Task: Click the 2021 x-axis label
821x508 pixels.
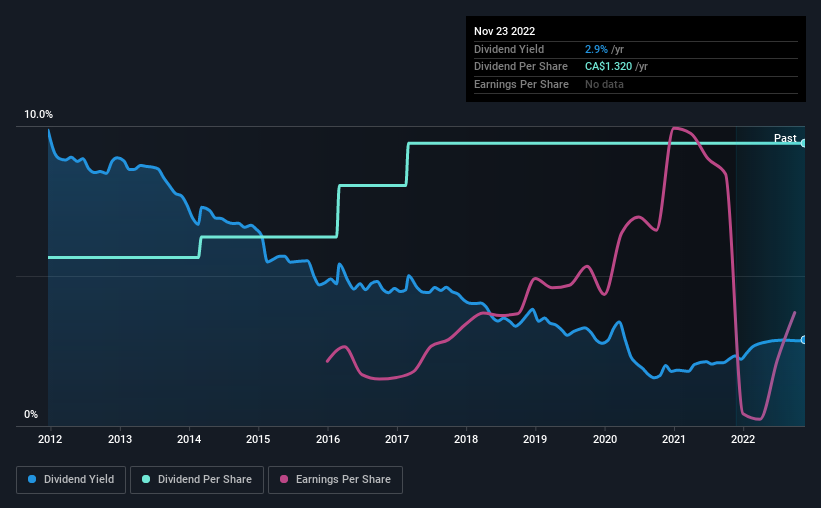Action: coord(674,439)
